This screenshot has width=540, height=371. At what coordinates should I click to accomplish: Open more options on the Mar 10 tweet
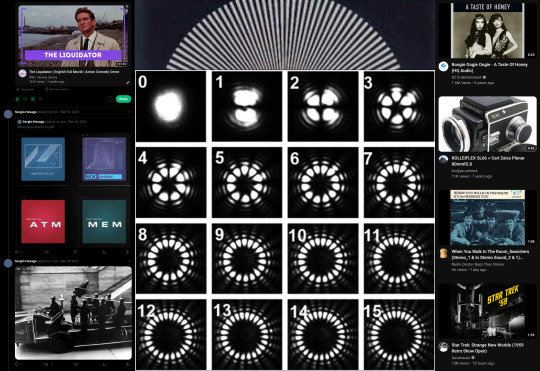point(130,112)
